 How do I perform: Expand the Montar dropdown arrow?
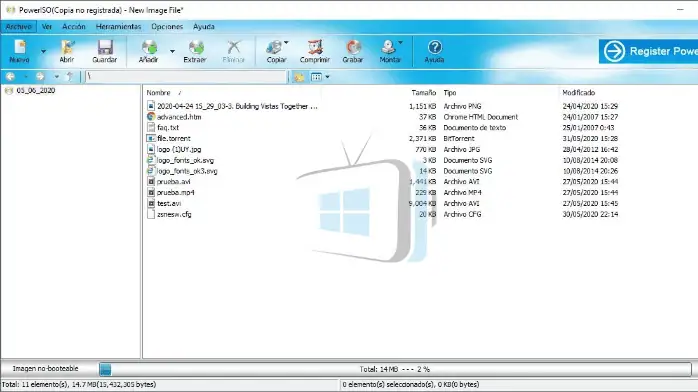401,42
